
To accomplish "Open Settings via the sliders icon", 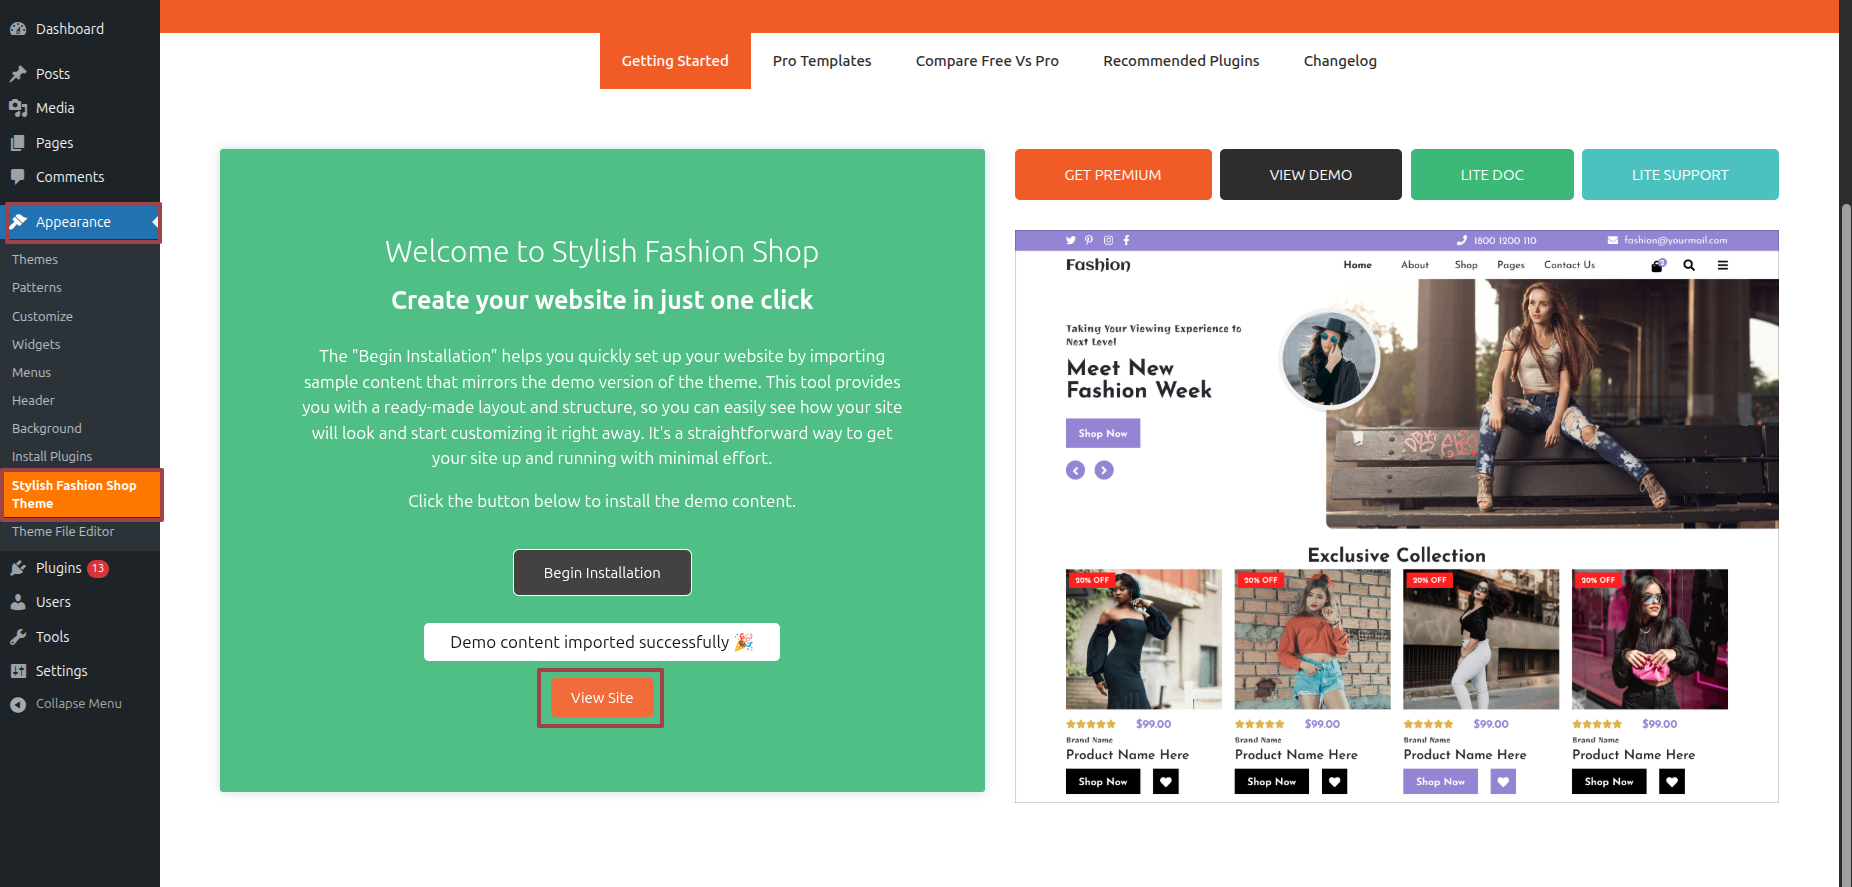I will point(18,671).
